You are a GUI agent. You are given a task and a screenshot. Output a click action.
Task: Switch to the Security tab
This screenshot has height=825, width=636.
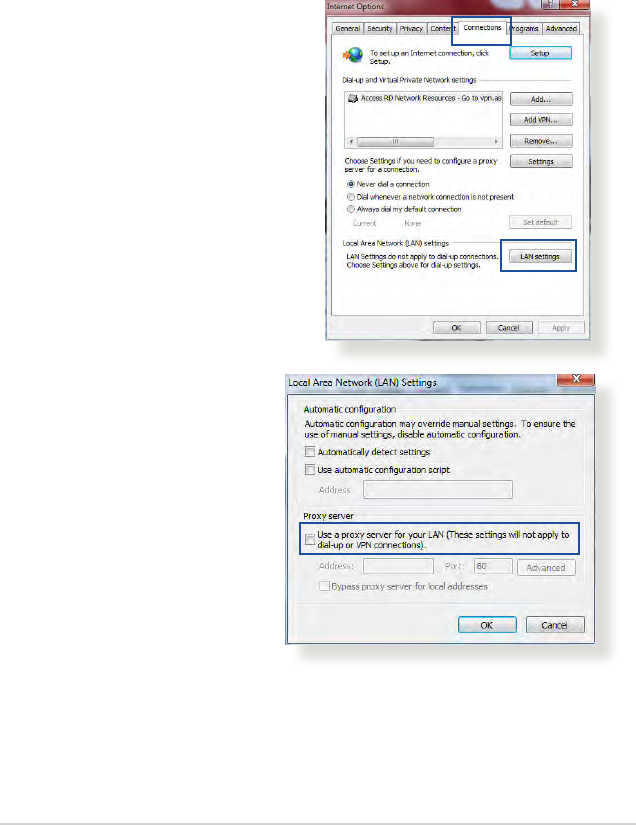[x=380, y=28]
